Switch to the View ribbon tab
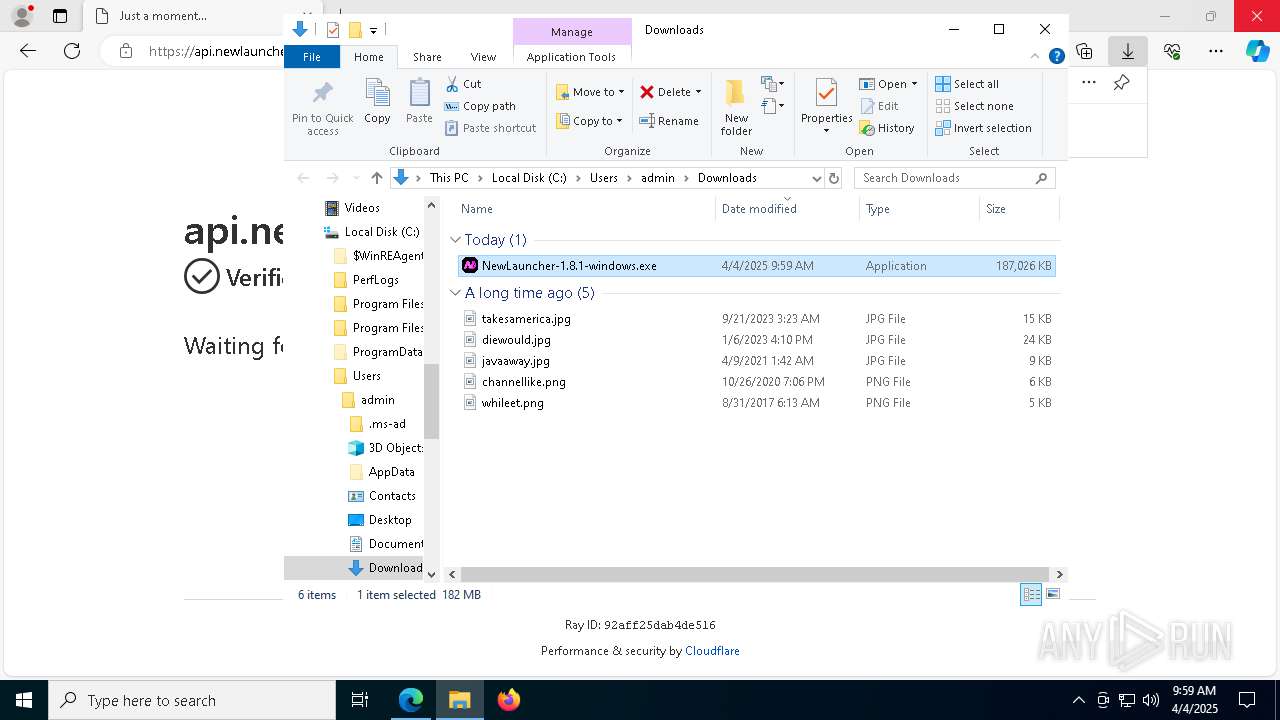The height and width of the screenshot is (720, 1280). coord(483,57)
